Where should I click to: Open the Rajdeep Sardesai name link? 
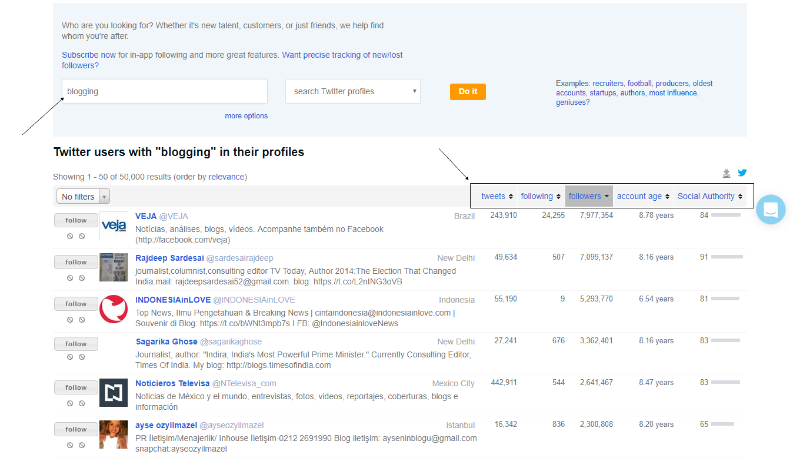point(169,258)
